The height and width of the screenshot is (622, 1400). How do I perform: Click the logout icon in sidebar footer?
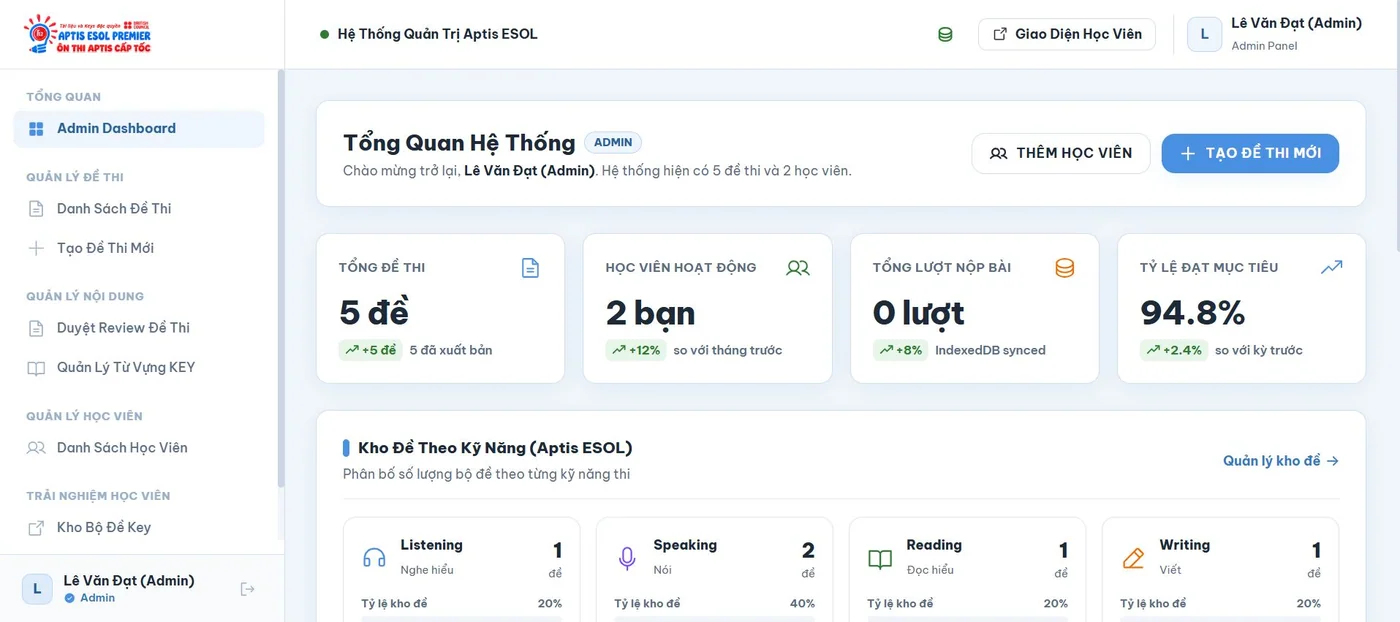(x=248, y=589)
